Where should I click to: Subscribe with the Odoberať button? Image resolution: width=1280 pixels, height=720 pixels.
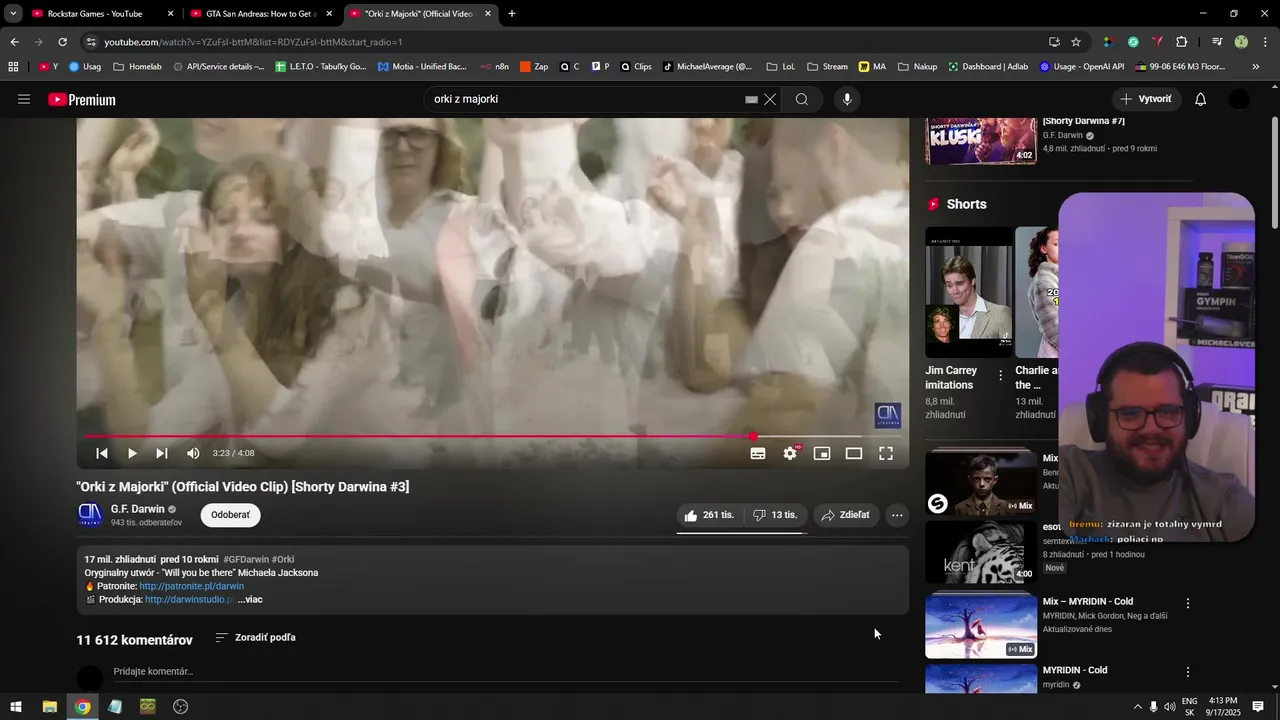point(230,515)
